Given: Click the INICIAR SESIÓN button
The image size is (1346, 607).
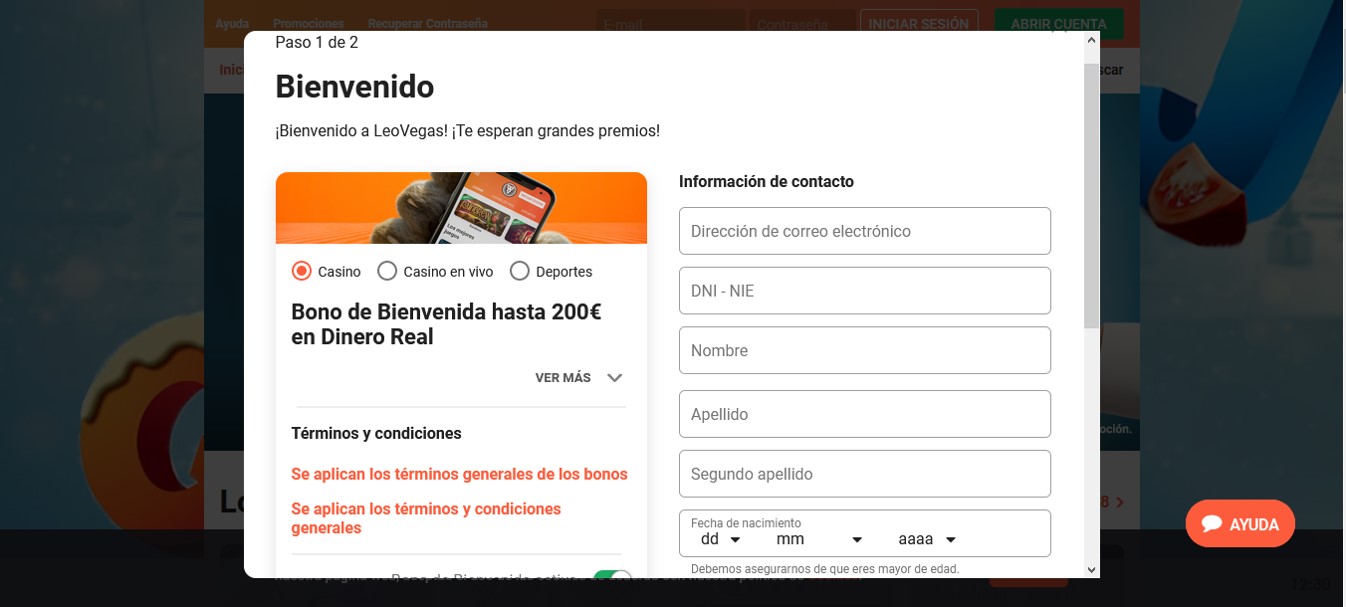Looking at the screenshot, I should point(919,23).
